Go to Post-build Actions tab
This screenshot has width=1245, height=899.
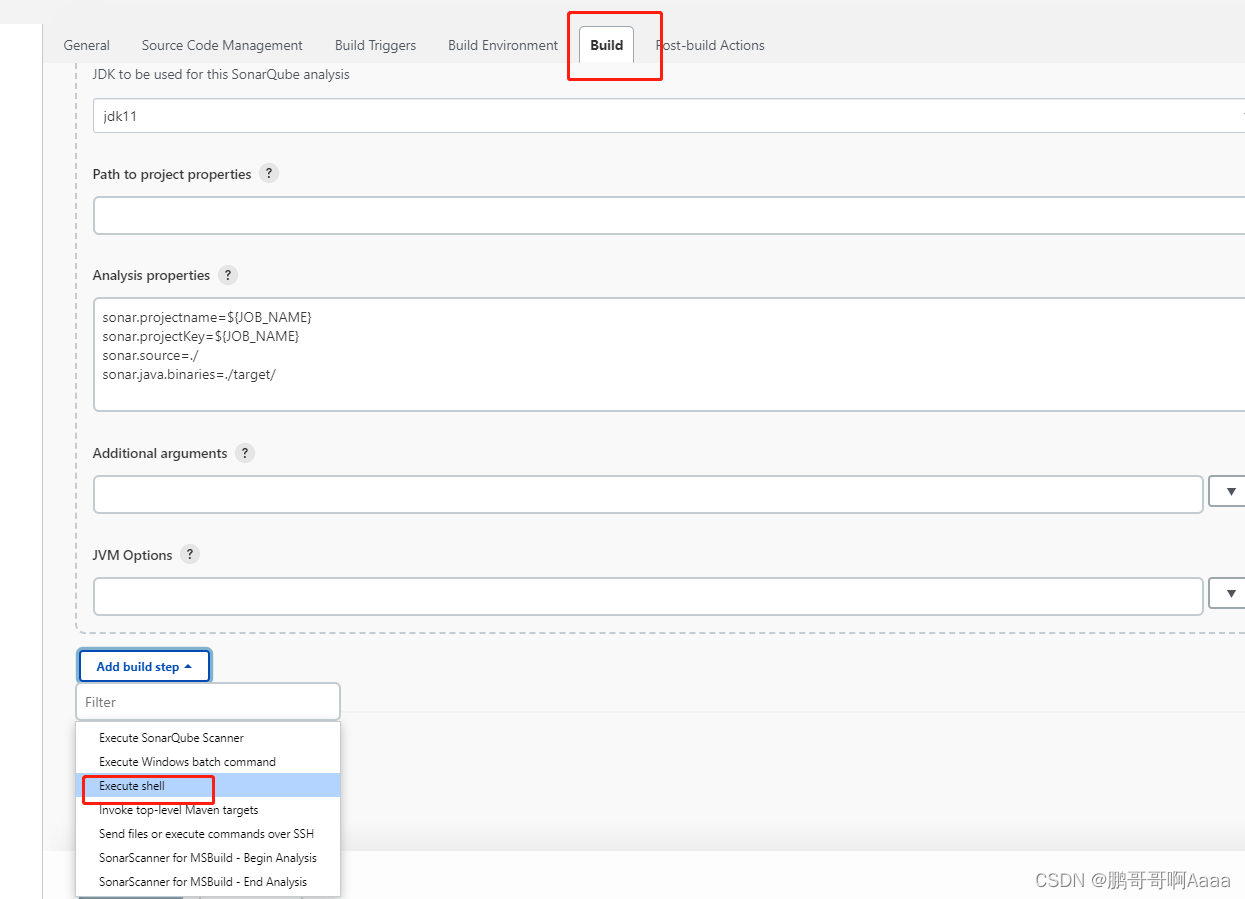pos(710,45)
